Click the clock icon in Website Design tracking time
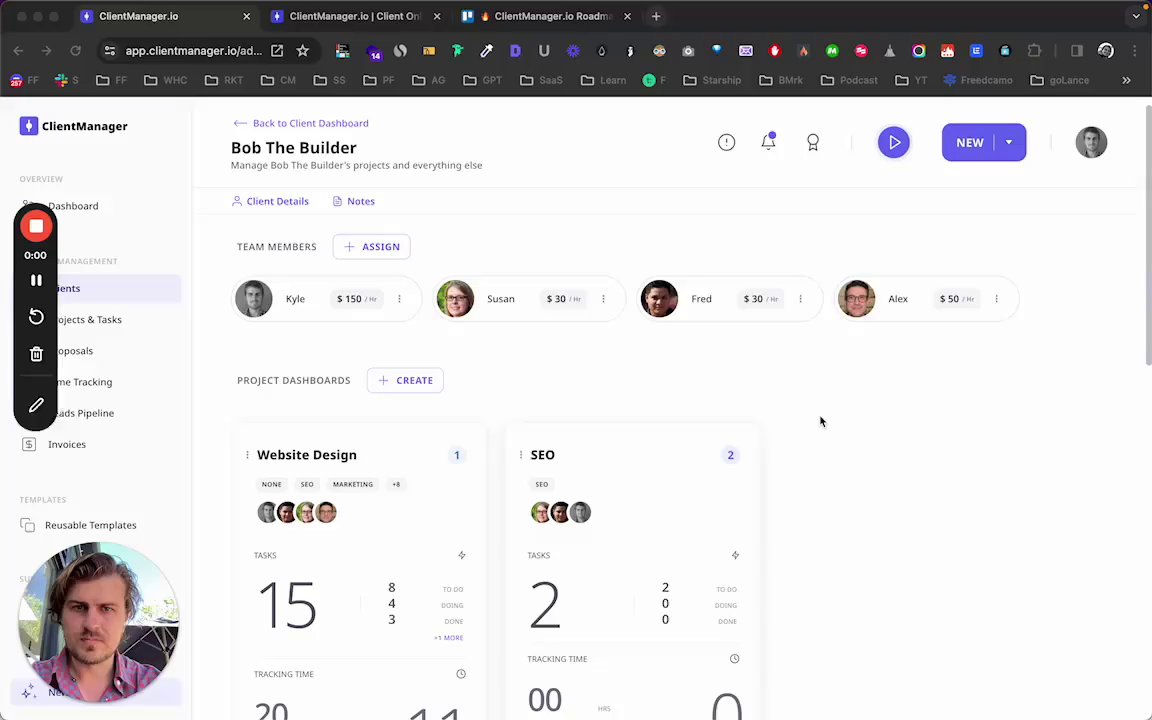Viewport: 1152px width, 720px height. tap(461, 674)
